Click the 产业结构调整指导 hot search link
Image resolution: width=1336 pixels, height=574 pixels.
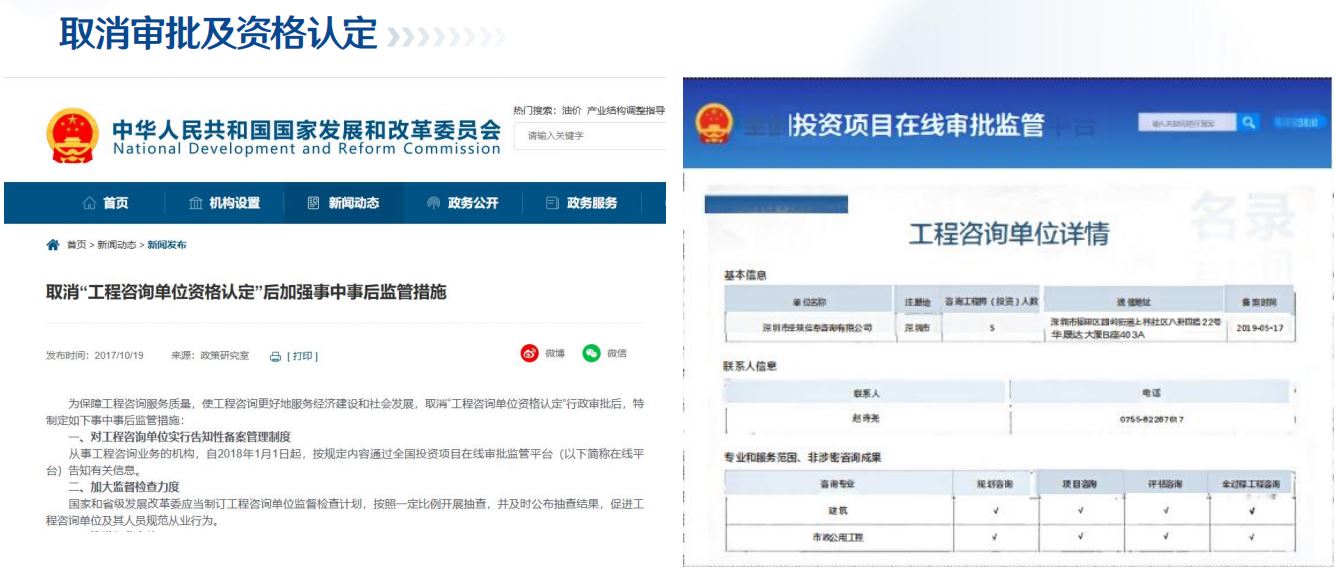click(x=626, y=109)
